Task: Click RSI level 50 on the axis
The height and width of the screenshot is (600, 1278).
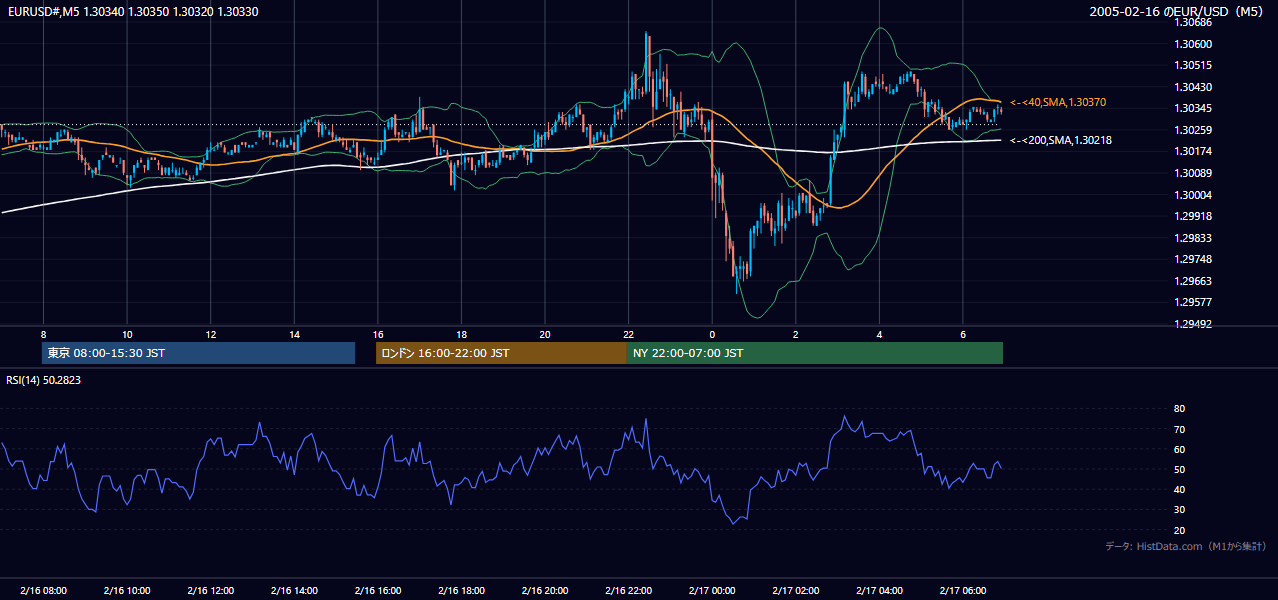Action: coord(1179,469)
